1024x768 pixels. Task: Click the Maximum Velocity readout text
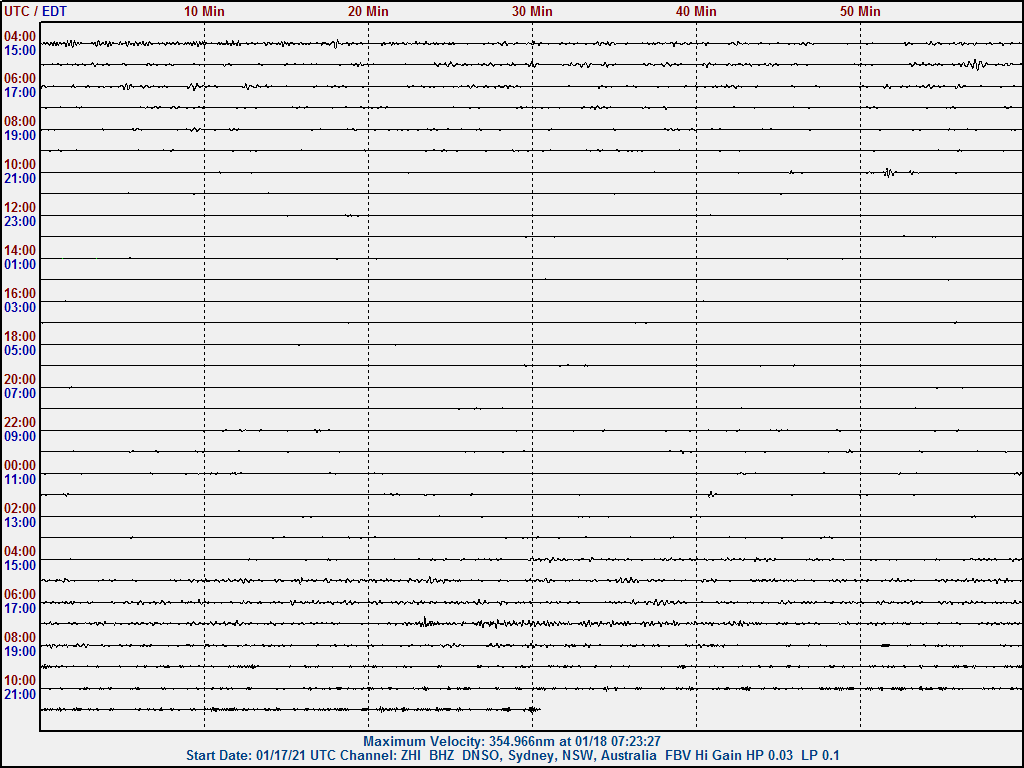point(511,741)
